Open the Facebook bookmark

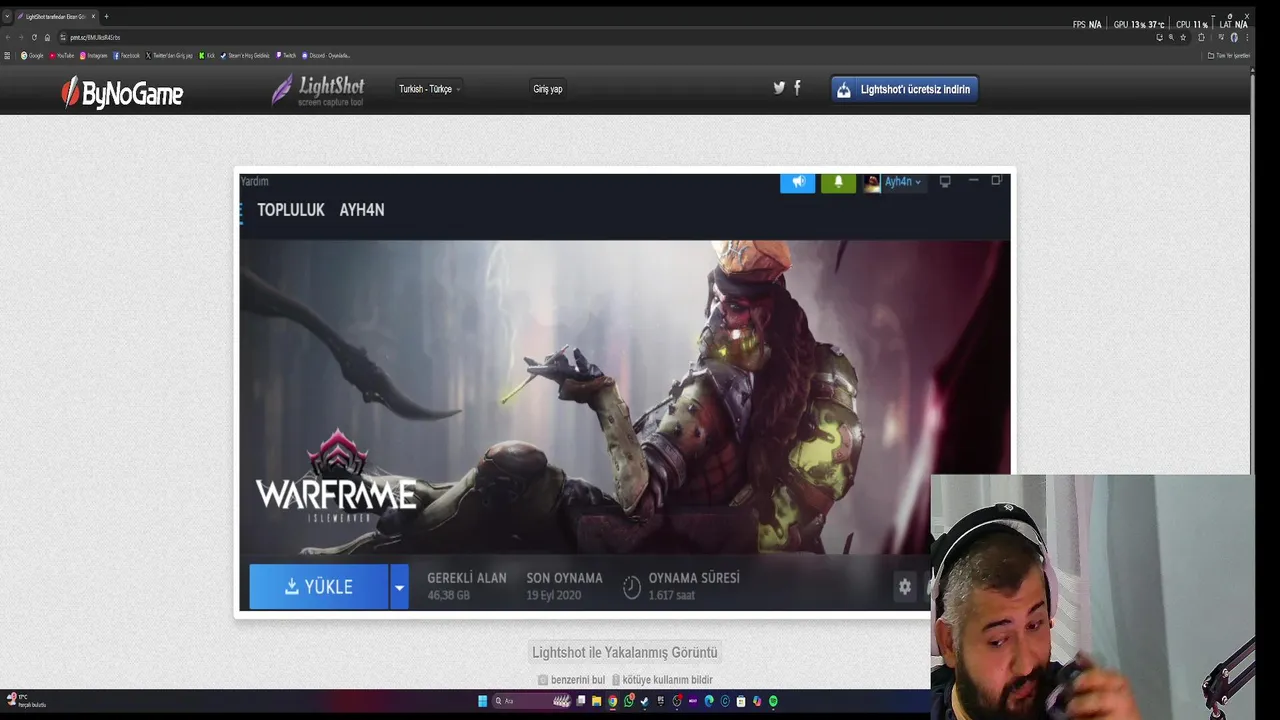[x=126, y=55]
